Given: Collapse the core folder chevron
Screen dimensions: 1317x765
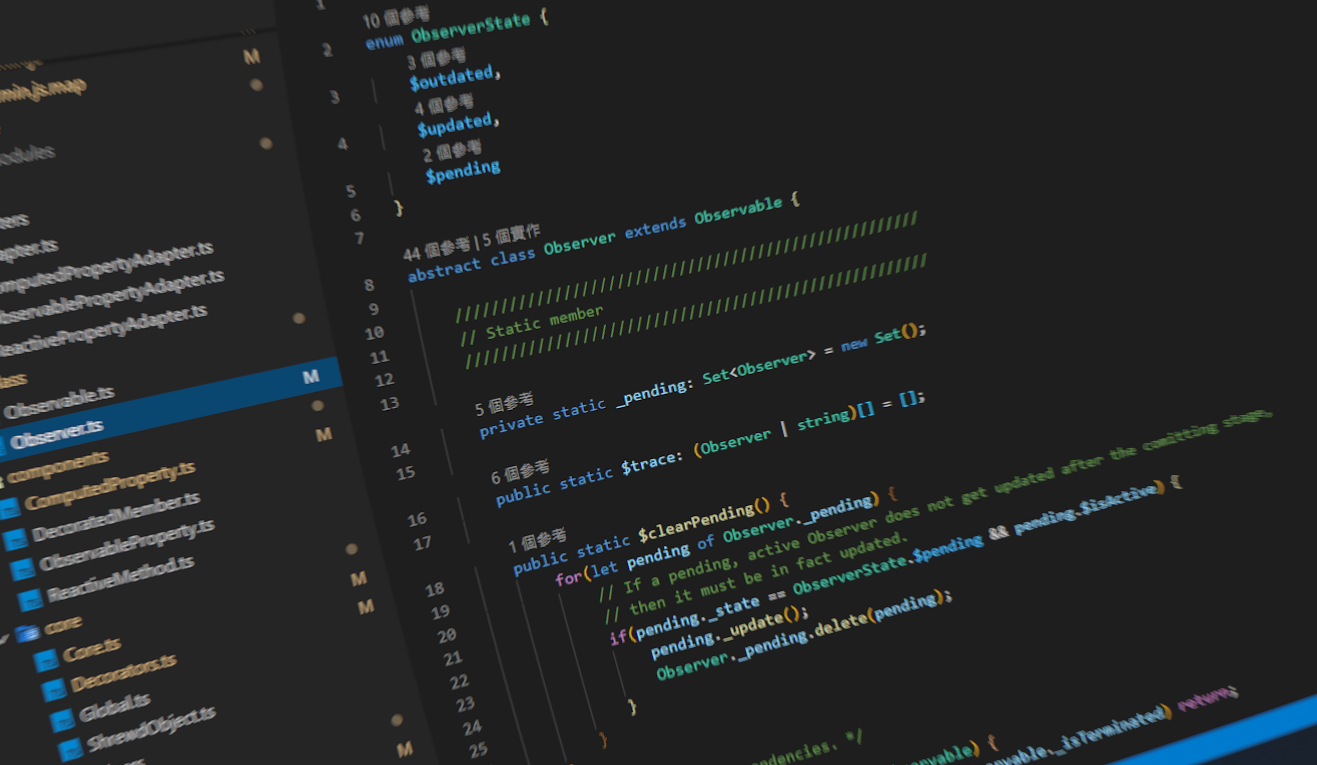Looking at the screenshot, I should 4,637.
